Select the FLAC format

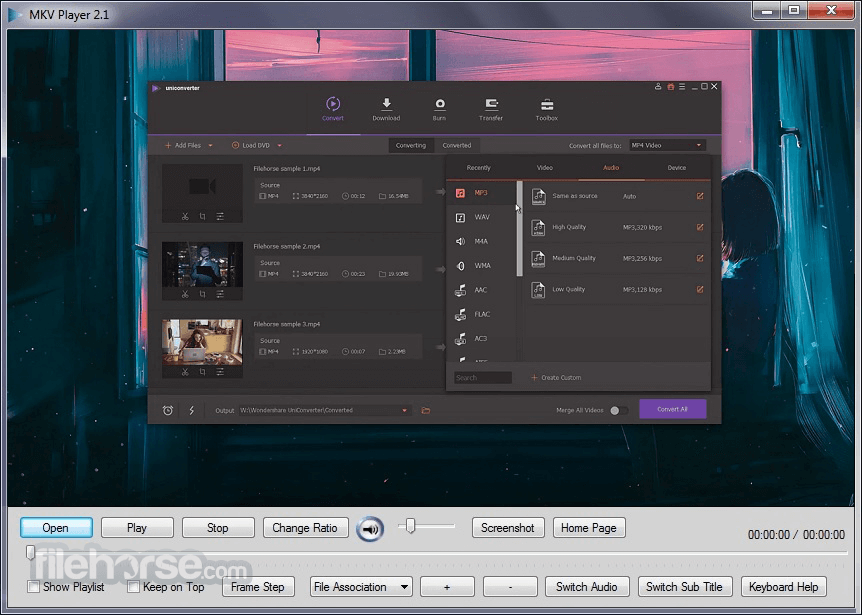(480, 314)
